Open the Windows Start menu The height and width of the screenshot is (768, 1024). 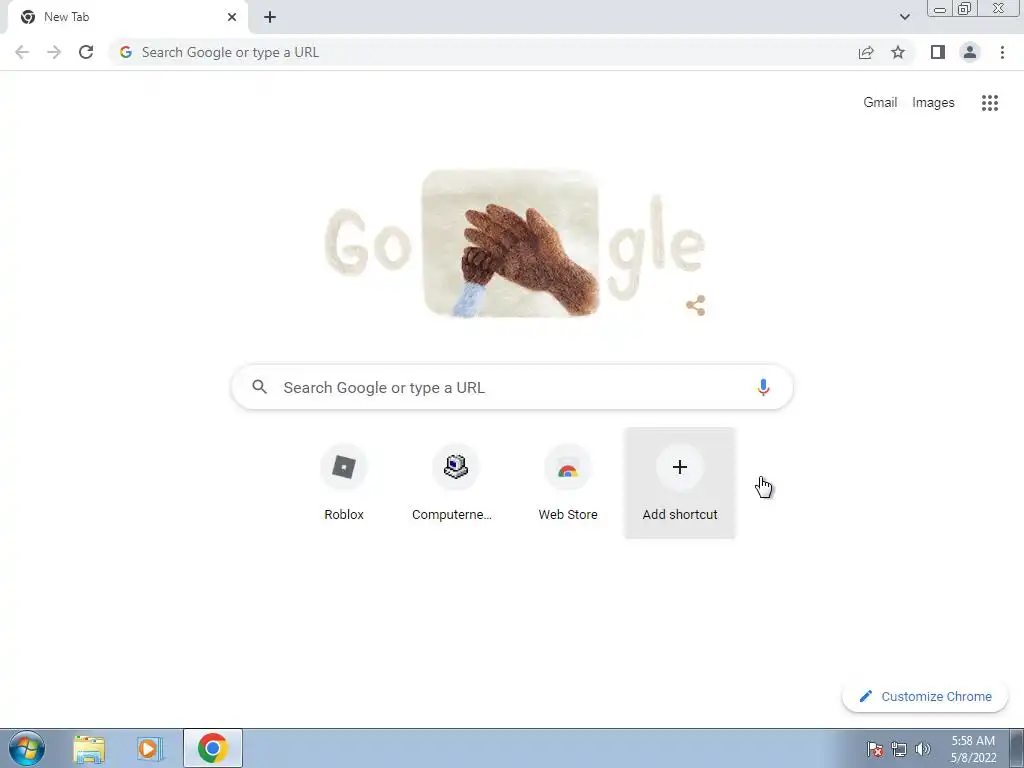point(27,748)
